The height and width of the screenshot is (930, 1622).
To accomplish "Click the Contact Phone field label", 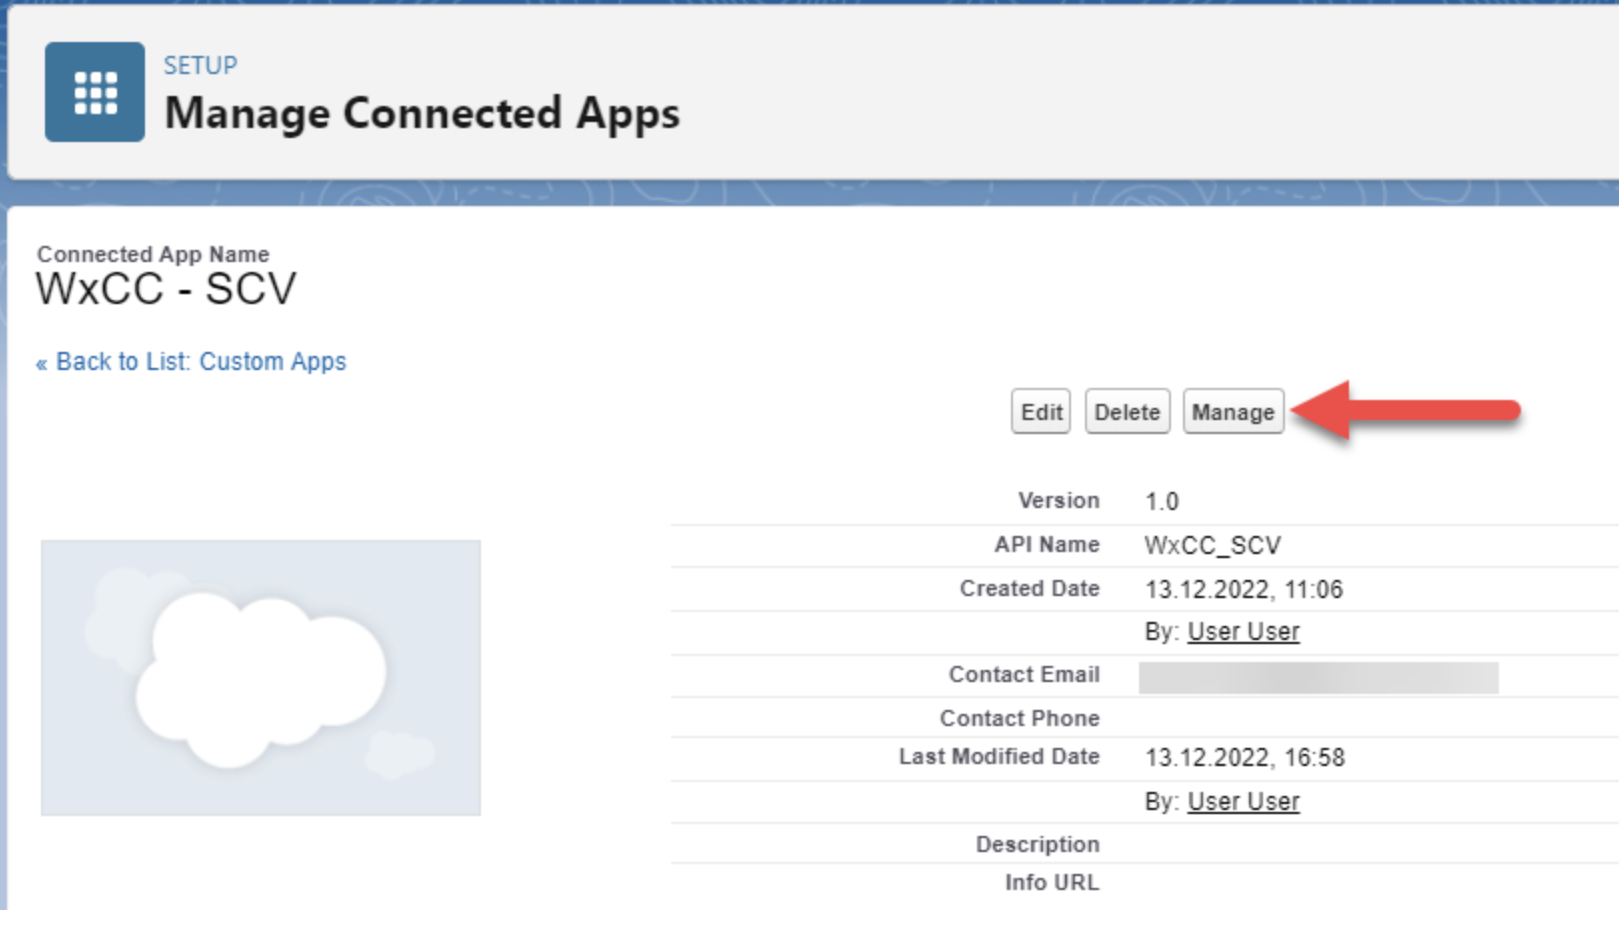I will coord(1019,718).
